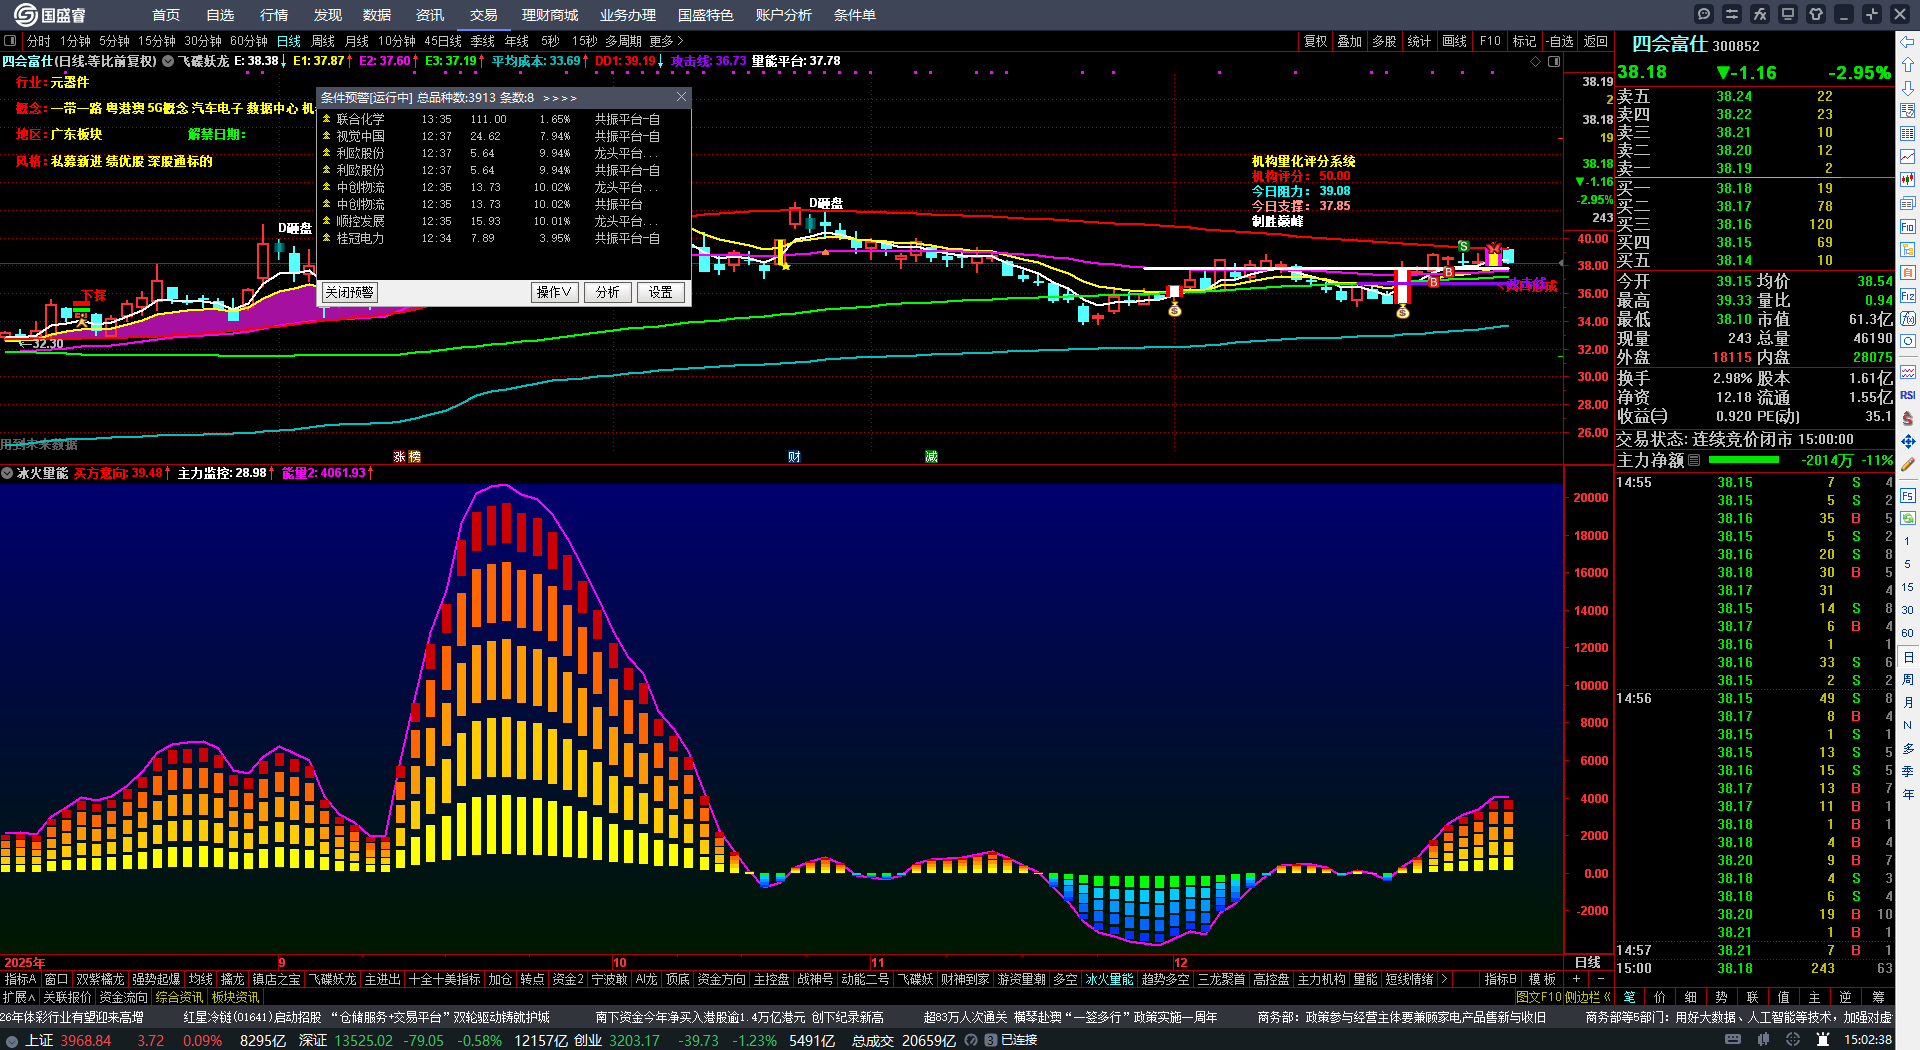Click the 返回 button

(1596, 41)
